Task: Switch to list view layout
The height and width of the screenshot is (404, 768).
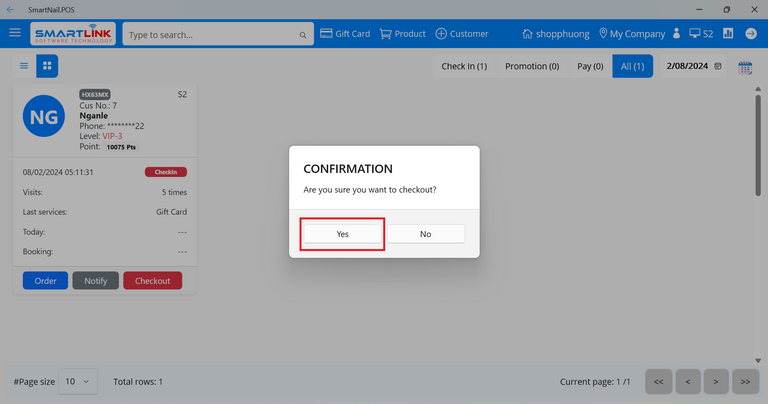Action: [24, 66]
